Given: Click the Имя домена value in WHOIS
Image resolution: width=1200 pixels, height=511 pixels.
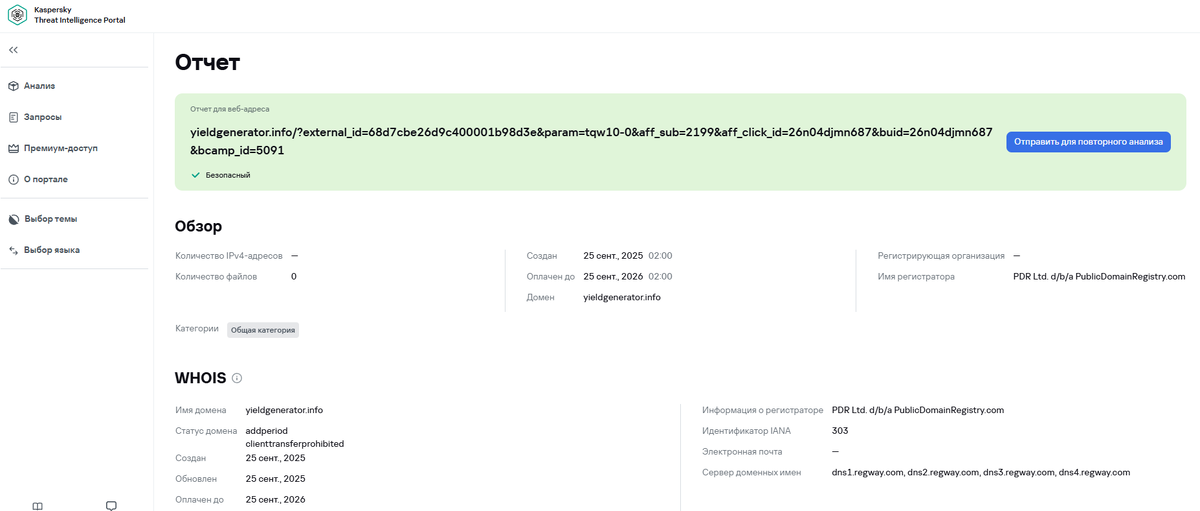Looking at the screenshot, I should 284,410.
